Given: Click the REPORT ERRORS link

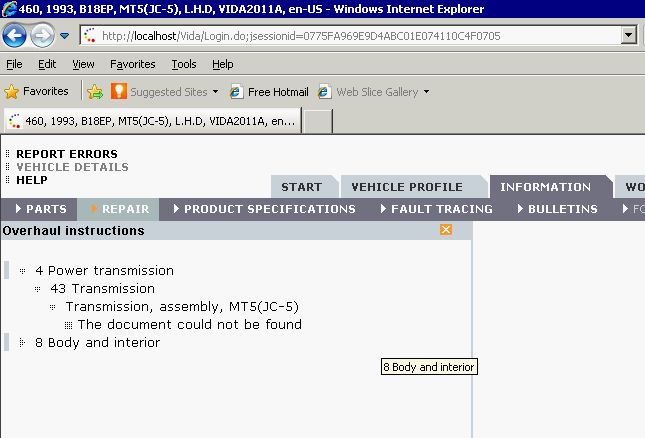Looking at the screenshot, I should 67,154.
